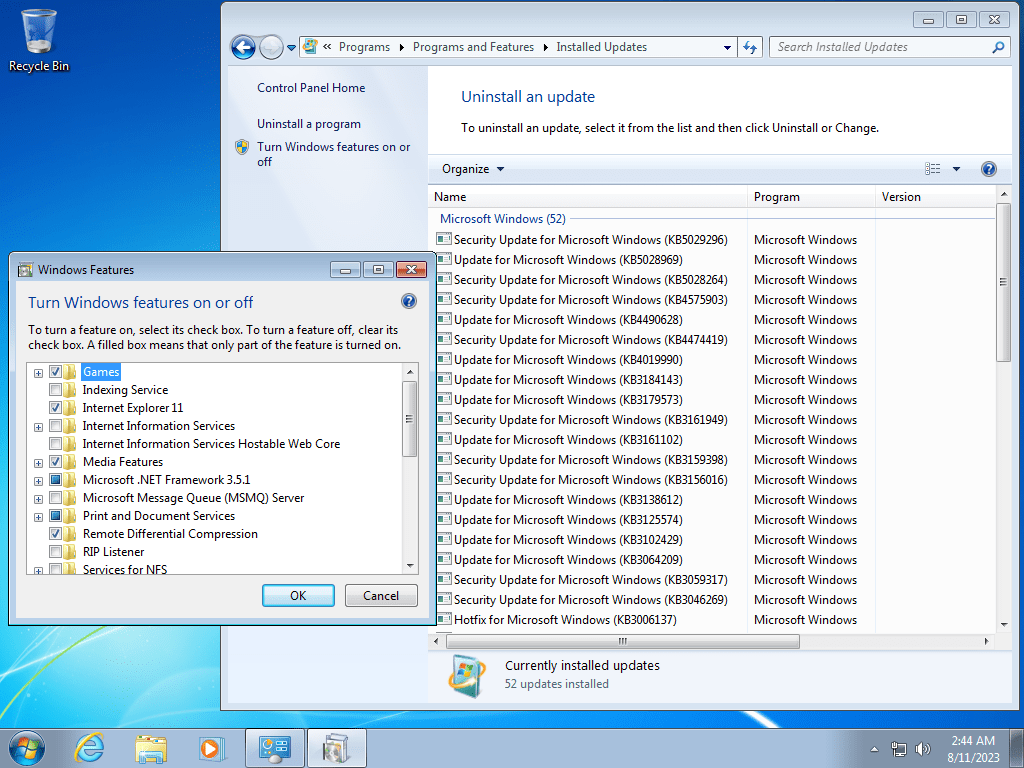This screenshot has width=1024, height=768.
Task: Click Cancel in Windows Features dialog
Action: (381, 596)
